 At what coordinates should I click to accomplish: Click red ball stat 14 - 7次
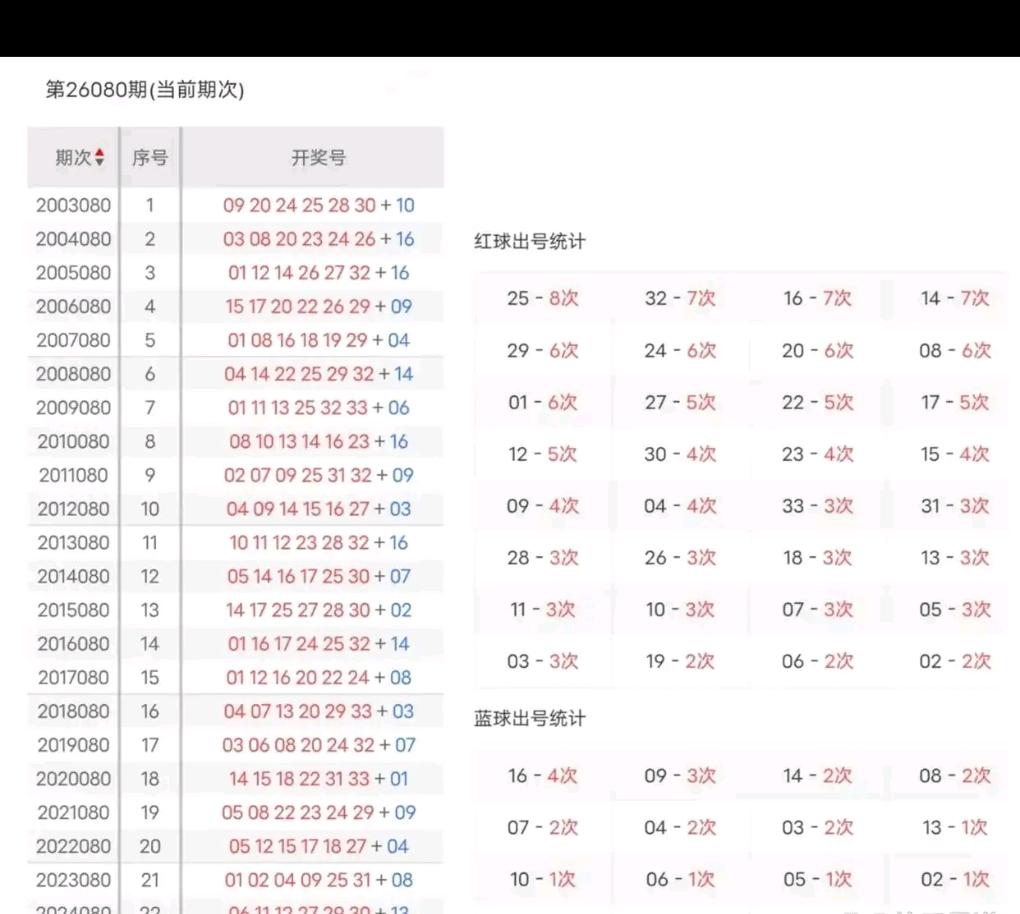coord(955,299)
